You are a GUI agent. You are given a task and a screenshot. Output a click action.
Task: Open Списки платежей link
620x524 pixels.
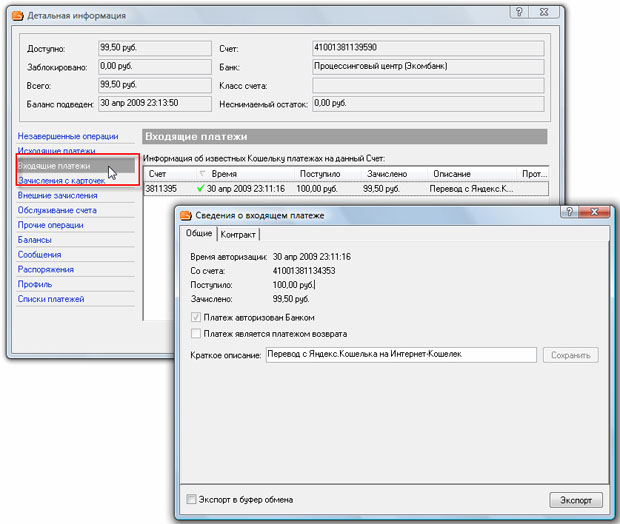point(51,299)
